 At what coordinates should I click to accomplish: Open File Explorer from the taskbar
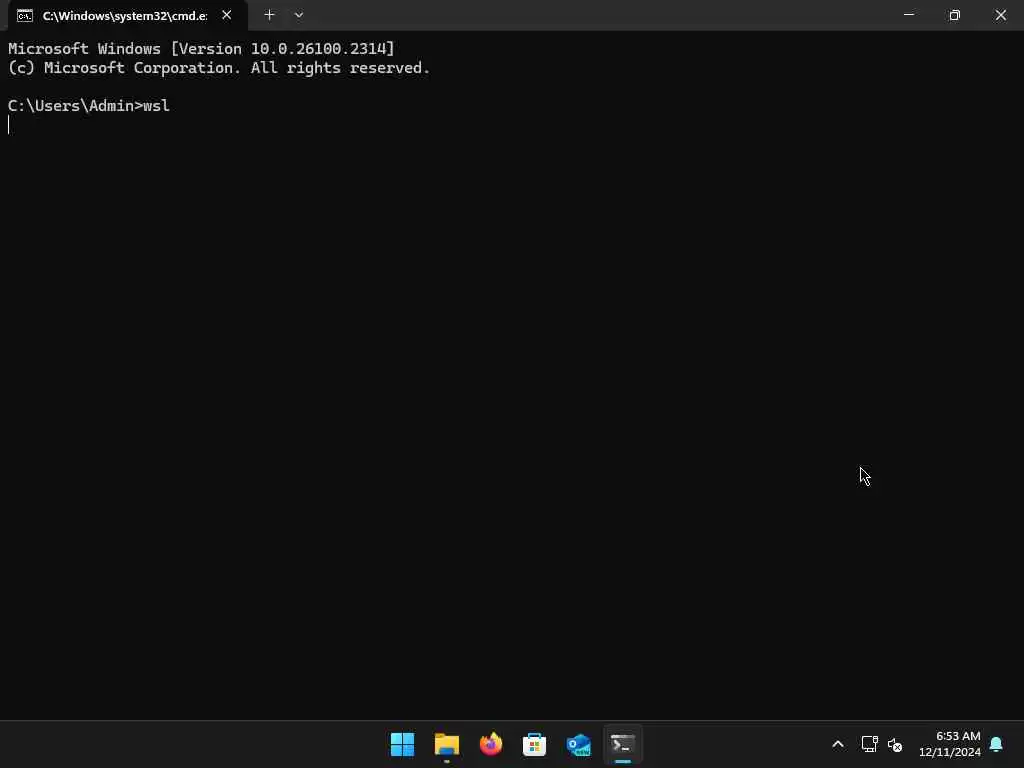click(447, 744)
